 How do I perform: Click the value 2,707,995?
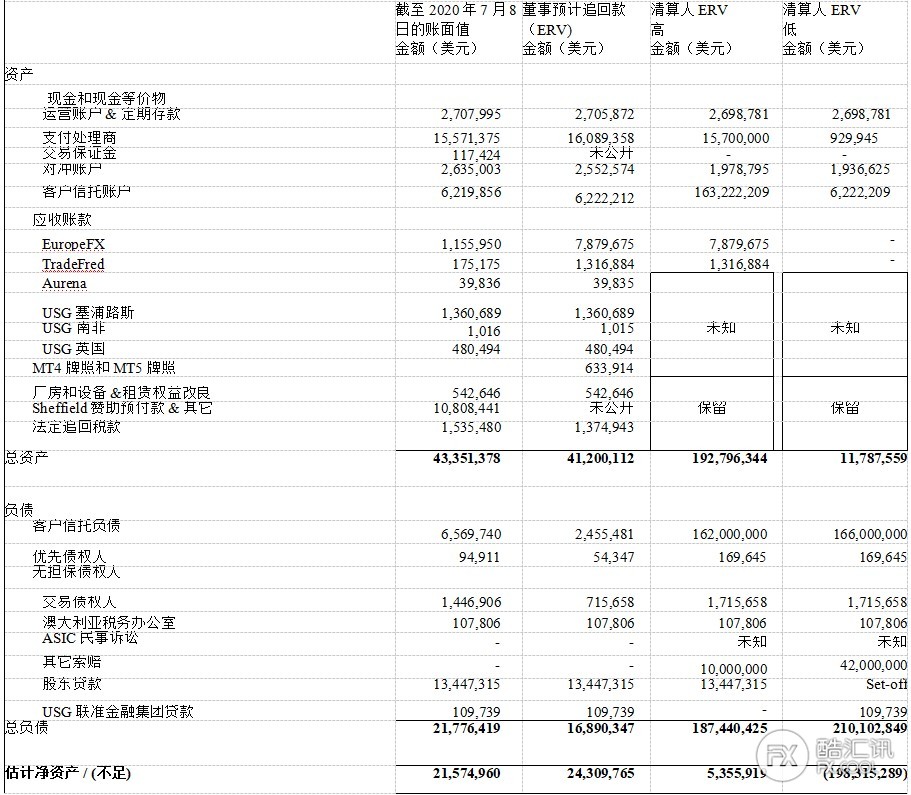tap(471, 114)
